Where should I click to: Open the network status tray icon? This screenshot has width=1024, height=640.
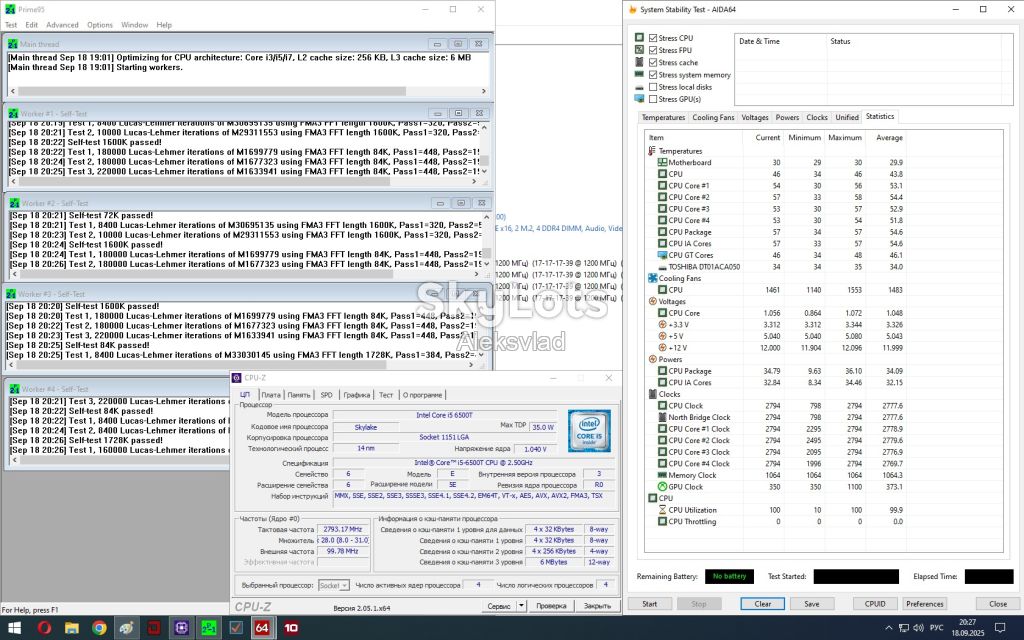coord(903,628)
